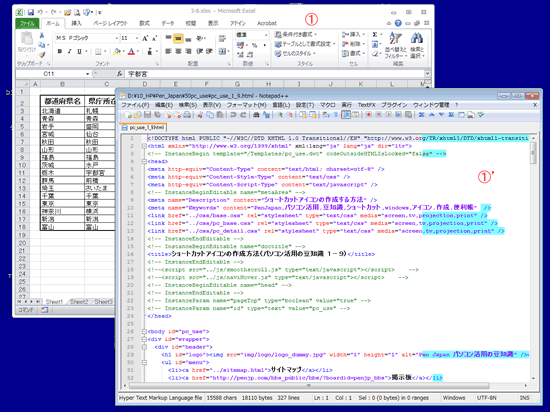Click the Excel fill color paint bucket
Image resolution: width=550 pixels, height=412 pixels.
click(x=117, y=52)
